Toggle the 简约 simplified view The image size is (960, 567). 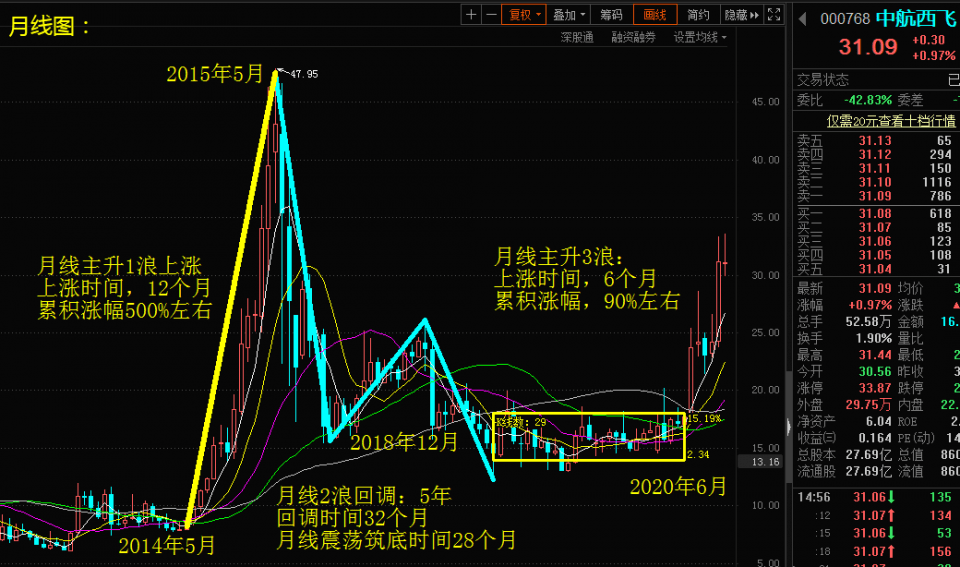(x=699, y=14)
